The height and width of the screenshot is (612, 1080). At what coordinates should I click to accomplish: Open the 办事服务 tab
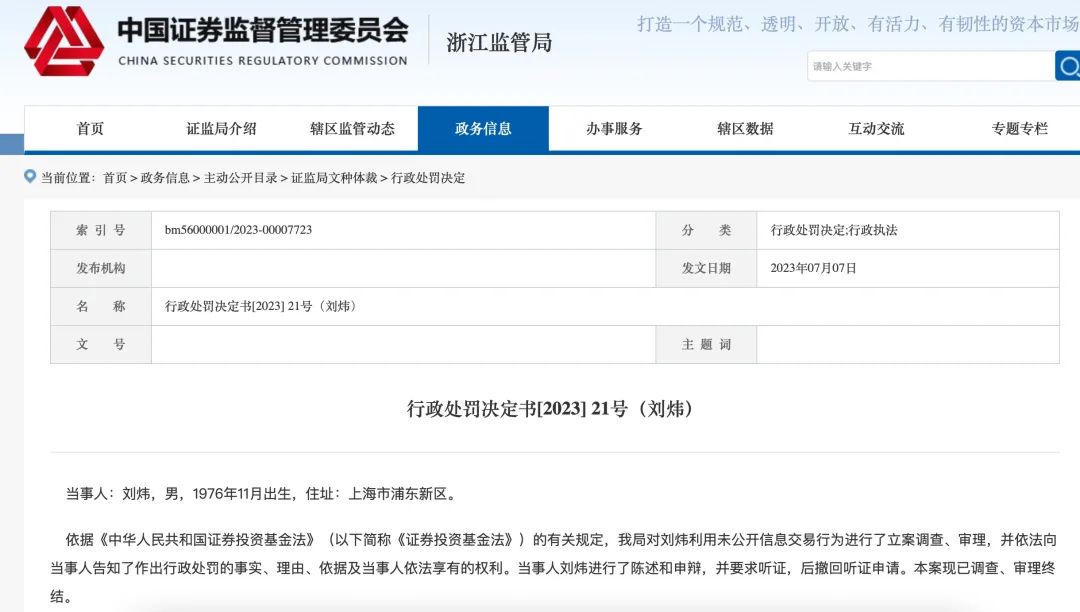pos(614,128)
